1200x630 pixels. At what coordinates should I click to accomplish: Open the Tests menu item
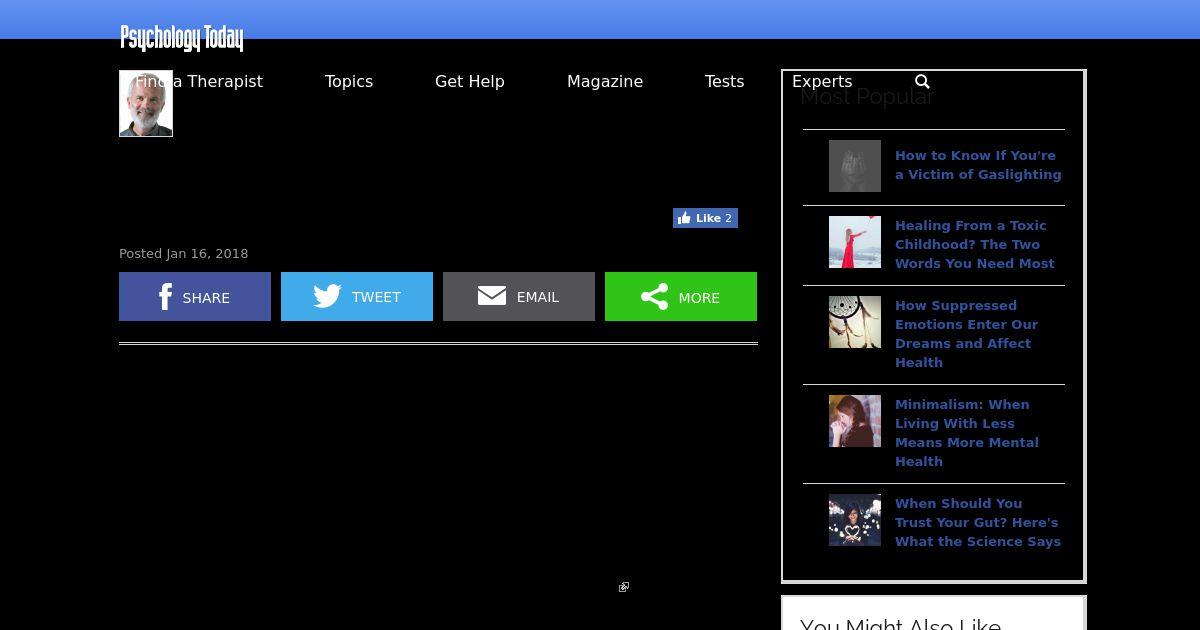coord(724,82)
